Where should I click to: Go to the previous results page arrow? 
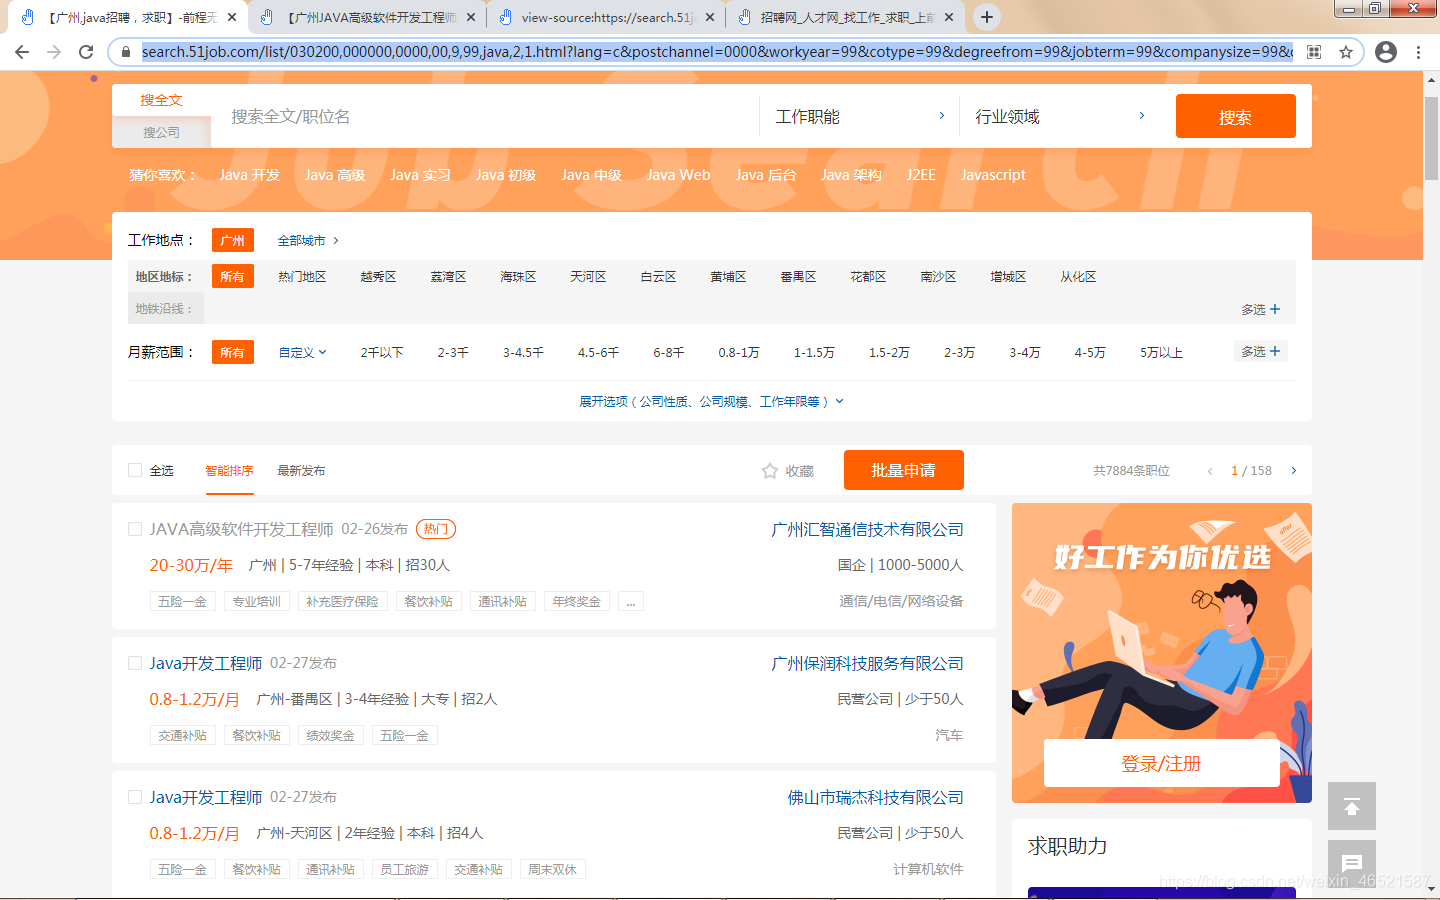tap(1210, 471)
